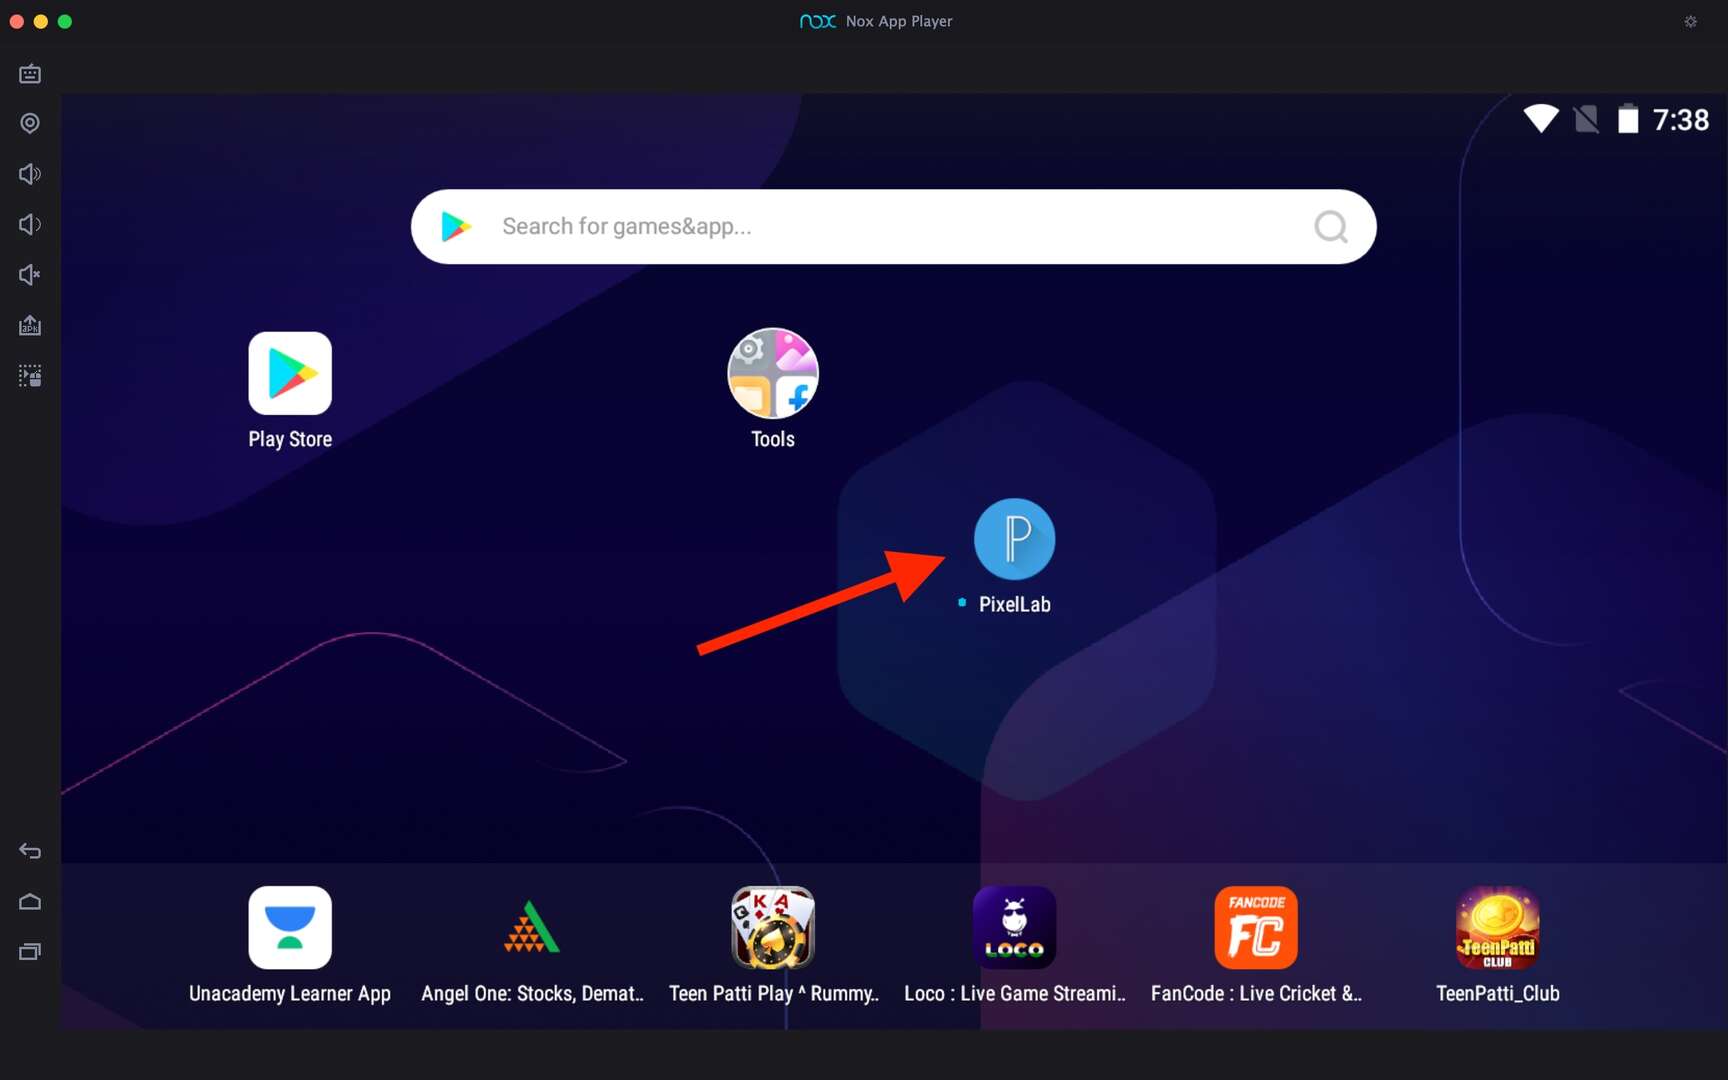This screenshot has height=1080, width=1728.
Task: Open the Tools folder
Action: [x=772, y=374]
